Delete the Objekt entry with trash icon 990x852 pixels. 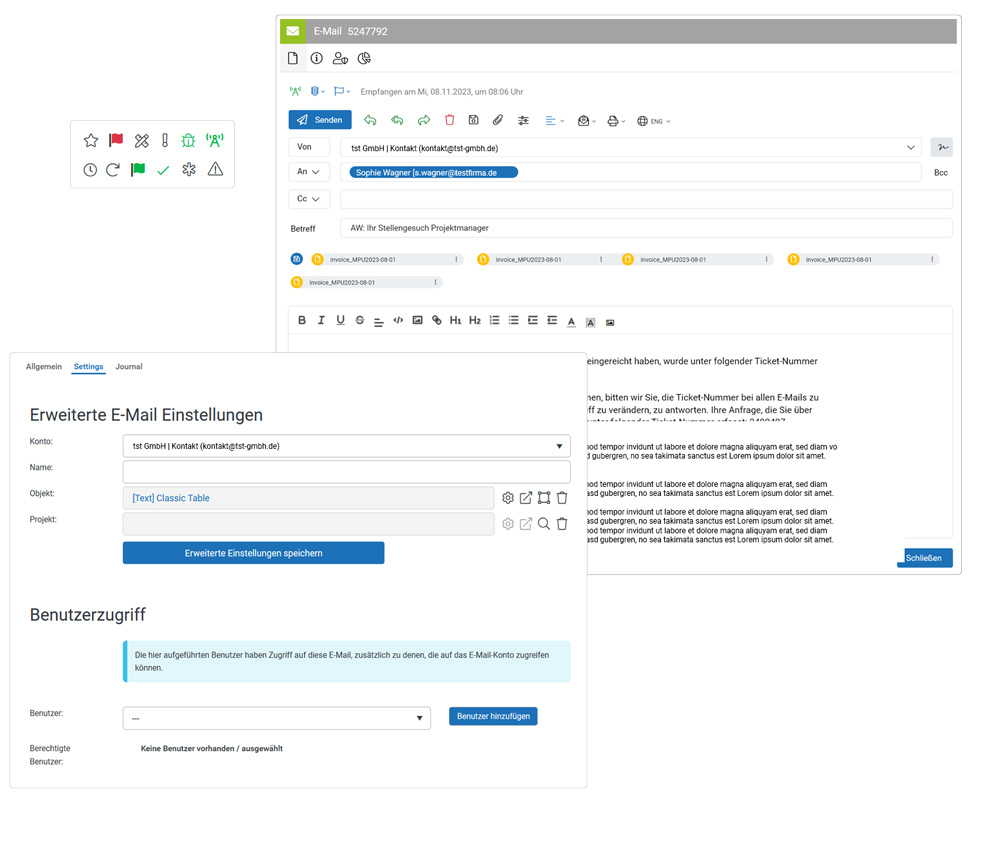562,498
